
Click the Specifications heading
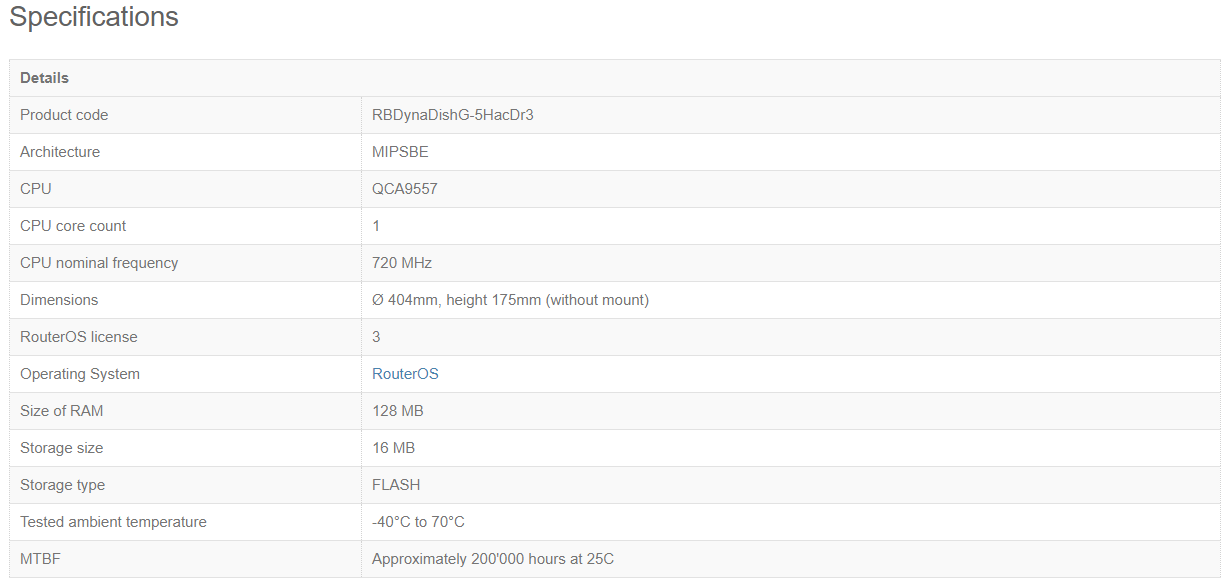(94, 17)
